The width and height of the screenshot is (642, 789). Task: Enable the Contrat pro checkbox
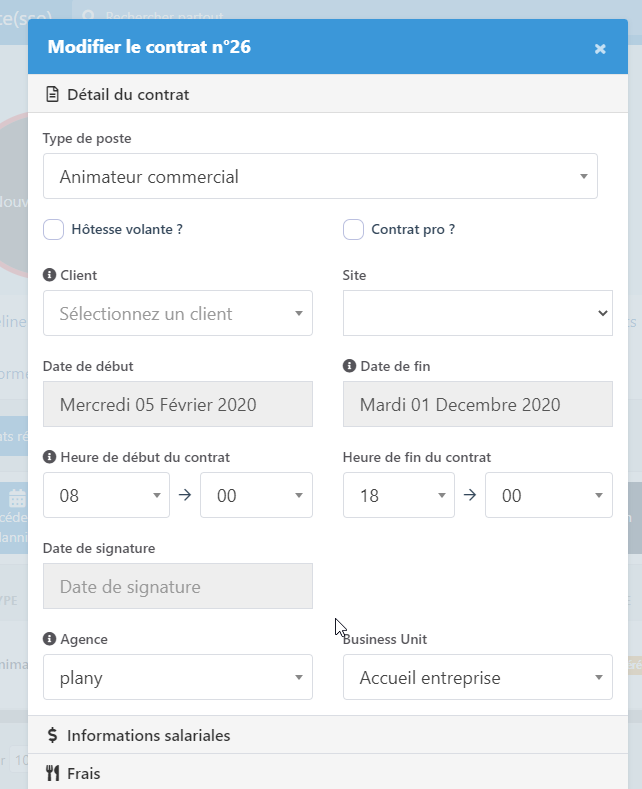353,229
